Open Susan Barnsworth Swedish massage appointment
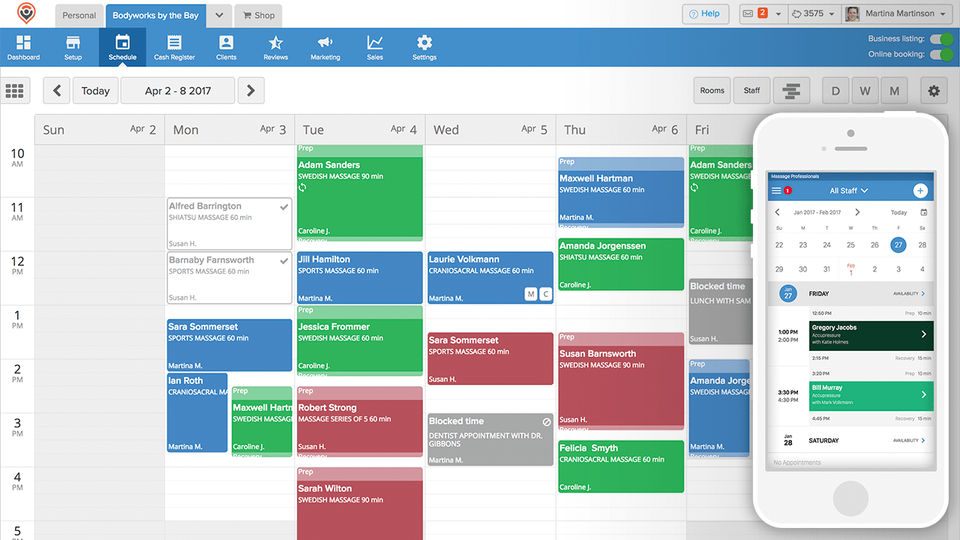The width and height of the screenshot is (960, 540). 621,381
